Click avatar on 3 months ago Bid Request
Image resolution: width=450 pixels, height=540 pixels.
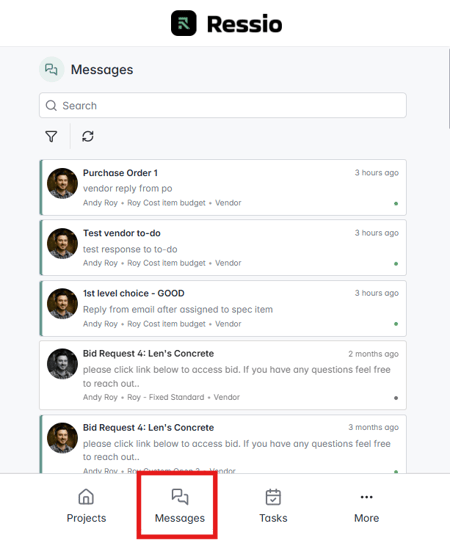coord(62,438)
